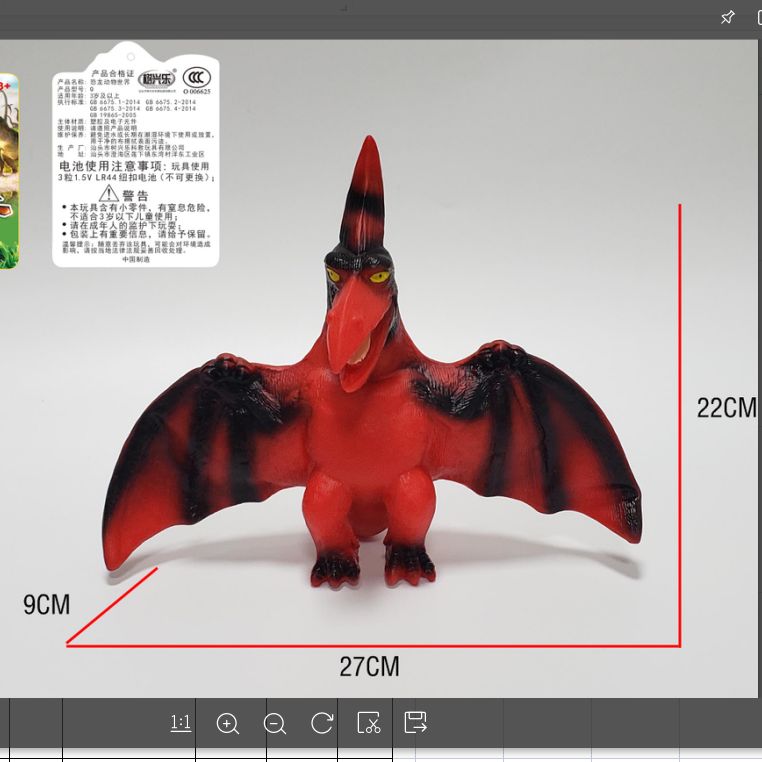Pin the image viewer window
The width and height of the screenshot is (762, 762).
click(x=727, y=18)
